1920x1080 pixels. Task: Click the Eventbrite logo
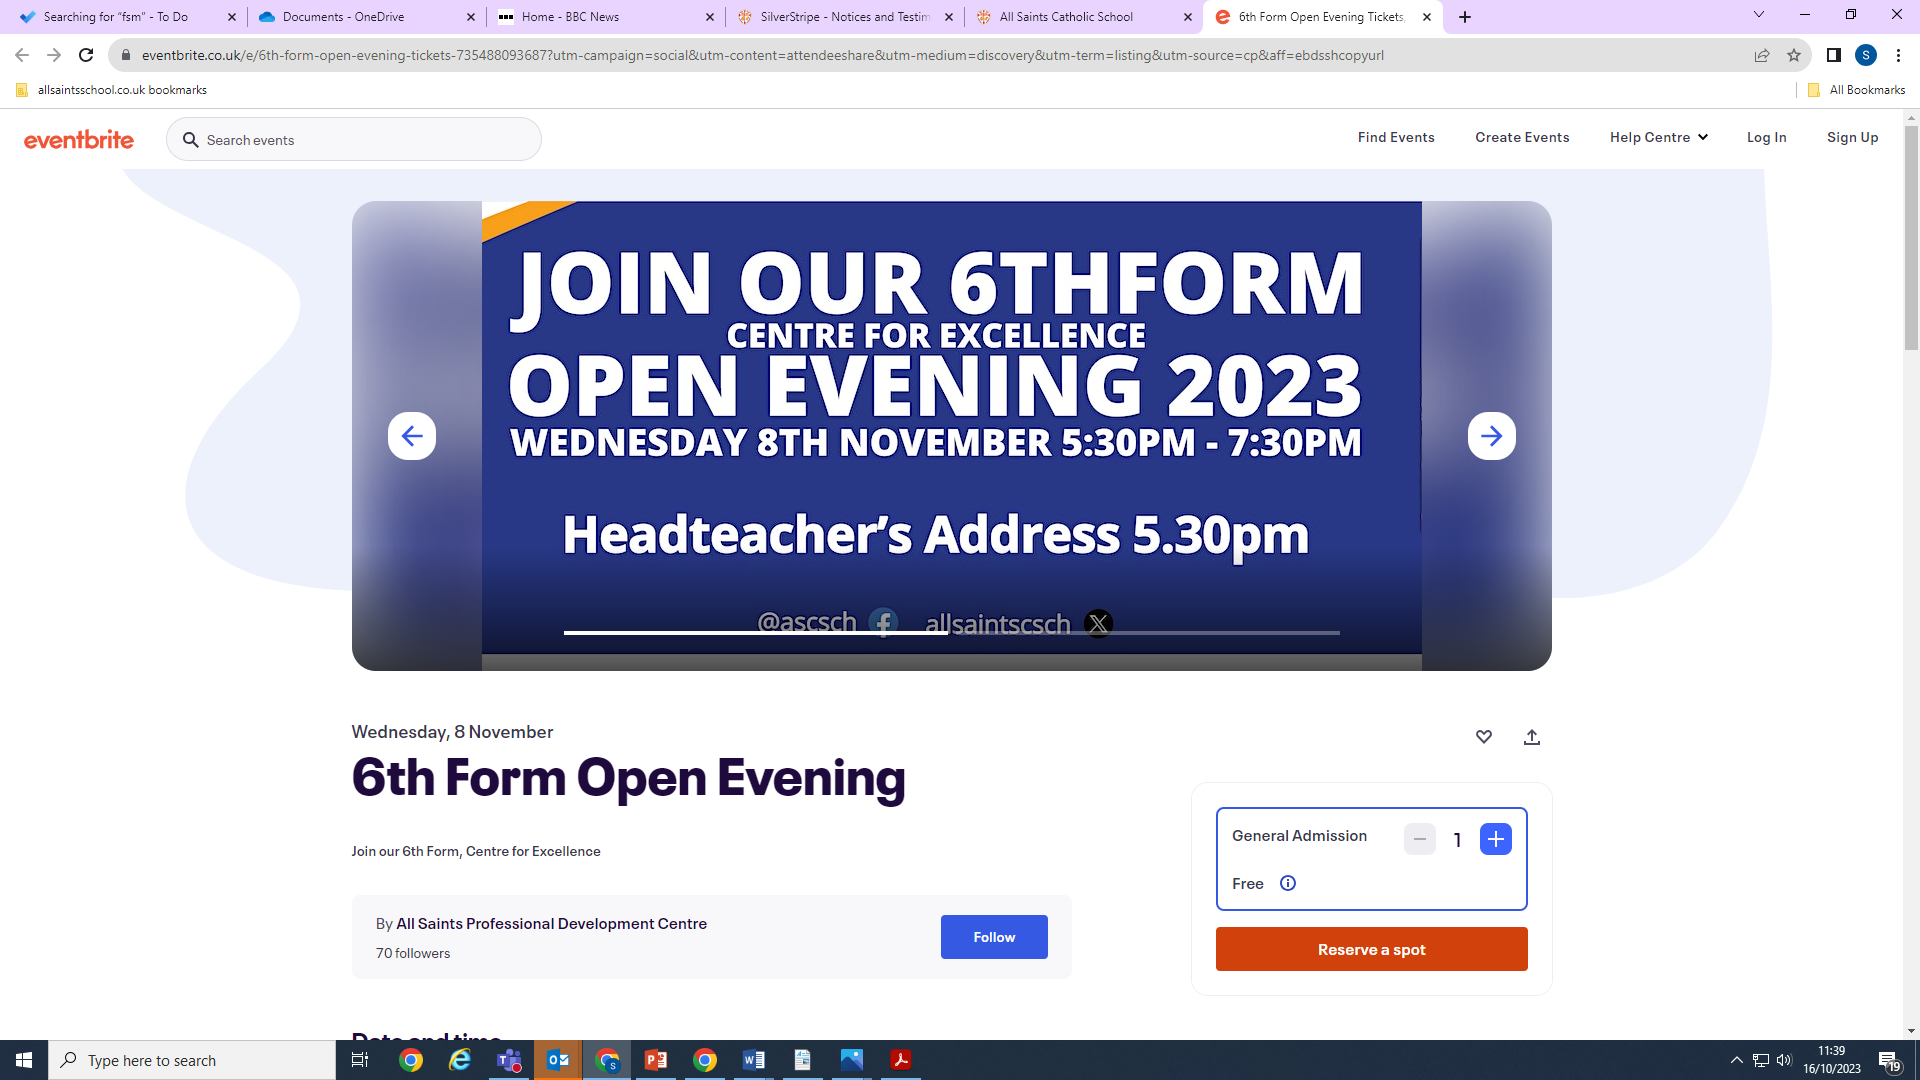coord(78,139)
